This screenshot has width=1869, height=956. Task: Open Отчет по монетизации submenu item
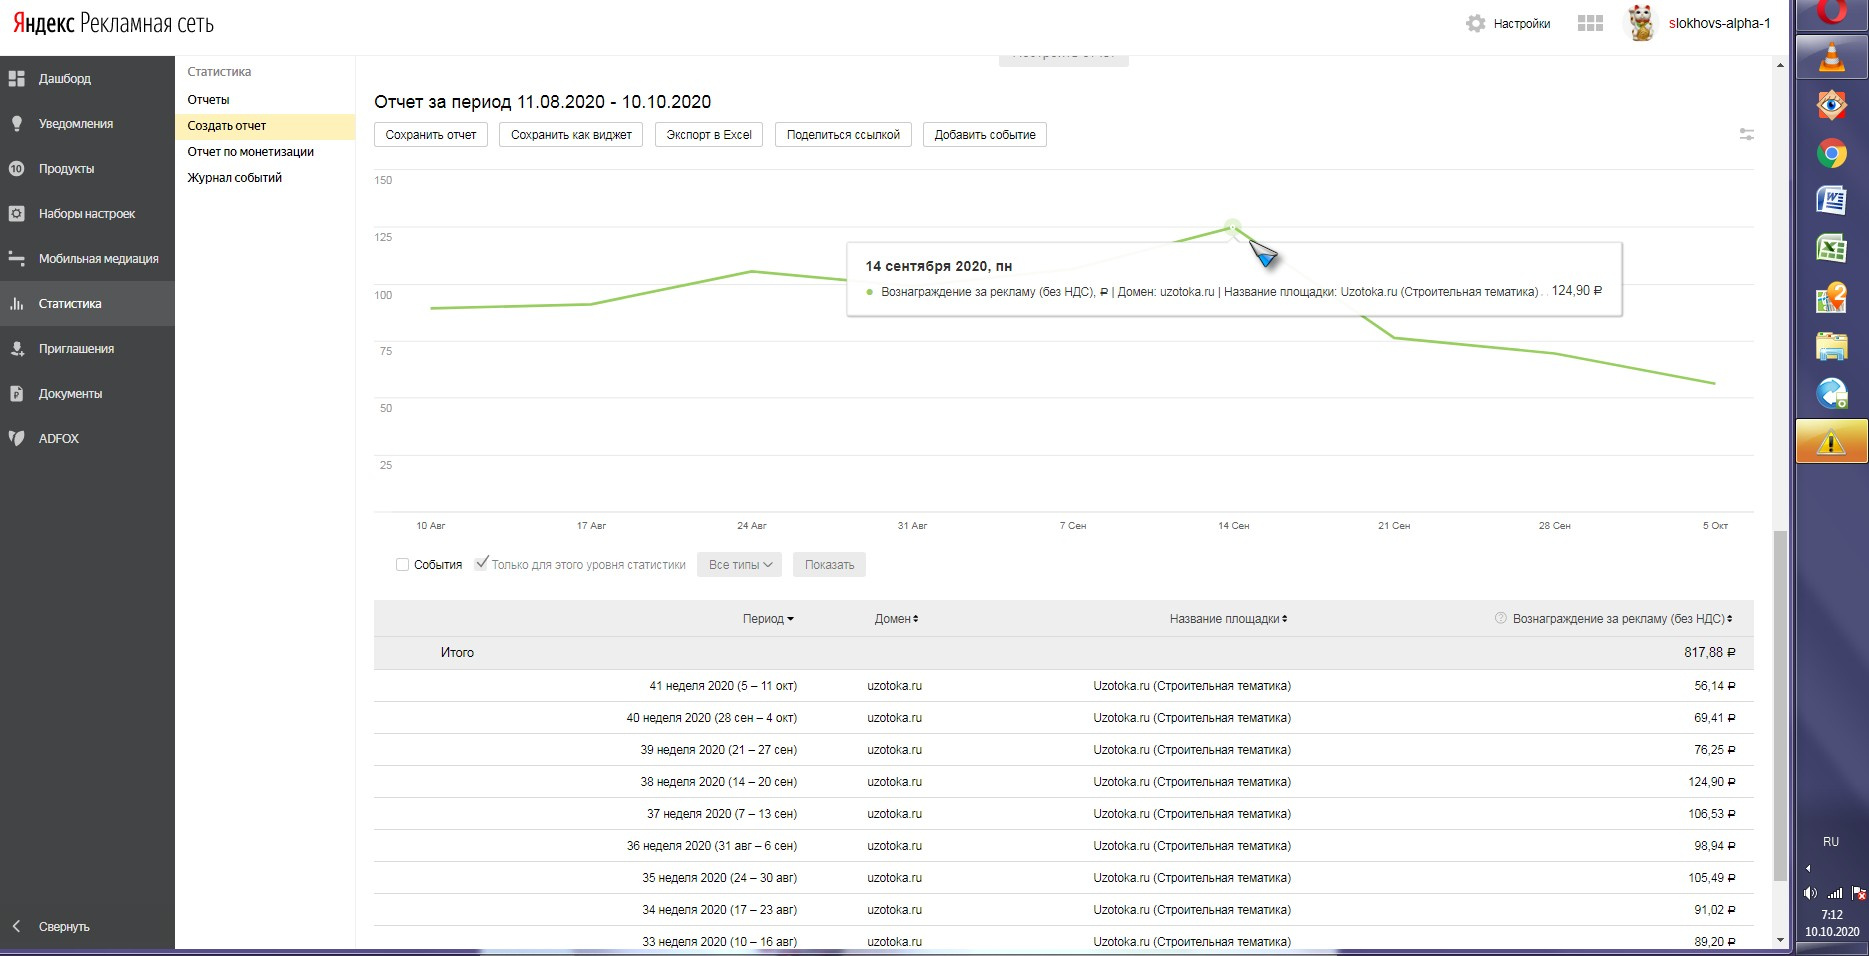(x=250, y=152)
